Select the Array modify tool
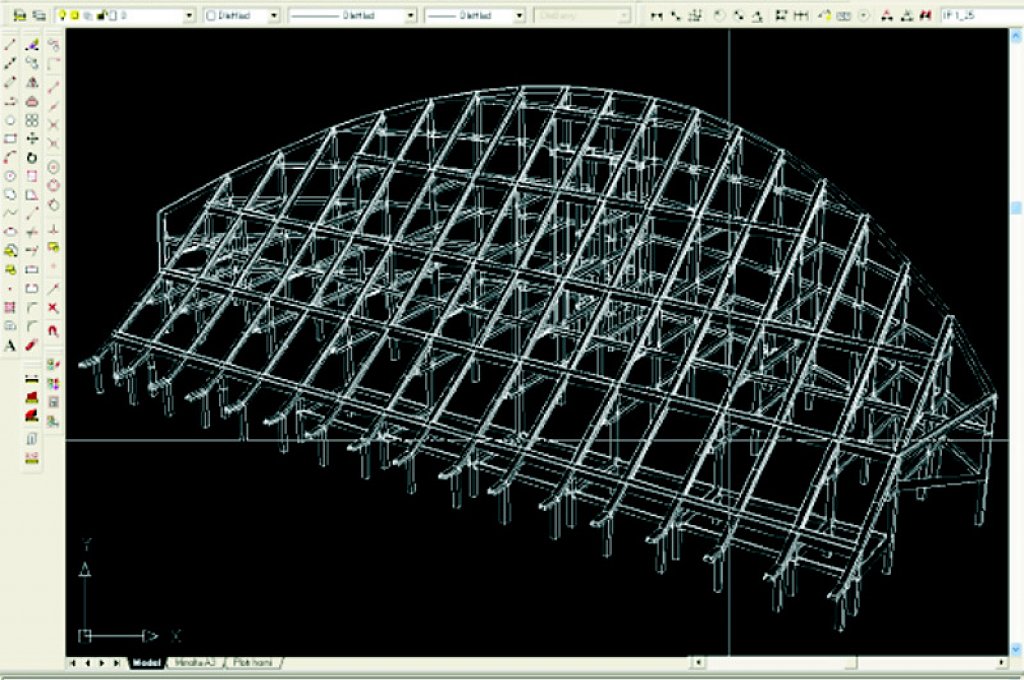Viewport: 1024px width, 680px height. (32, 120)
